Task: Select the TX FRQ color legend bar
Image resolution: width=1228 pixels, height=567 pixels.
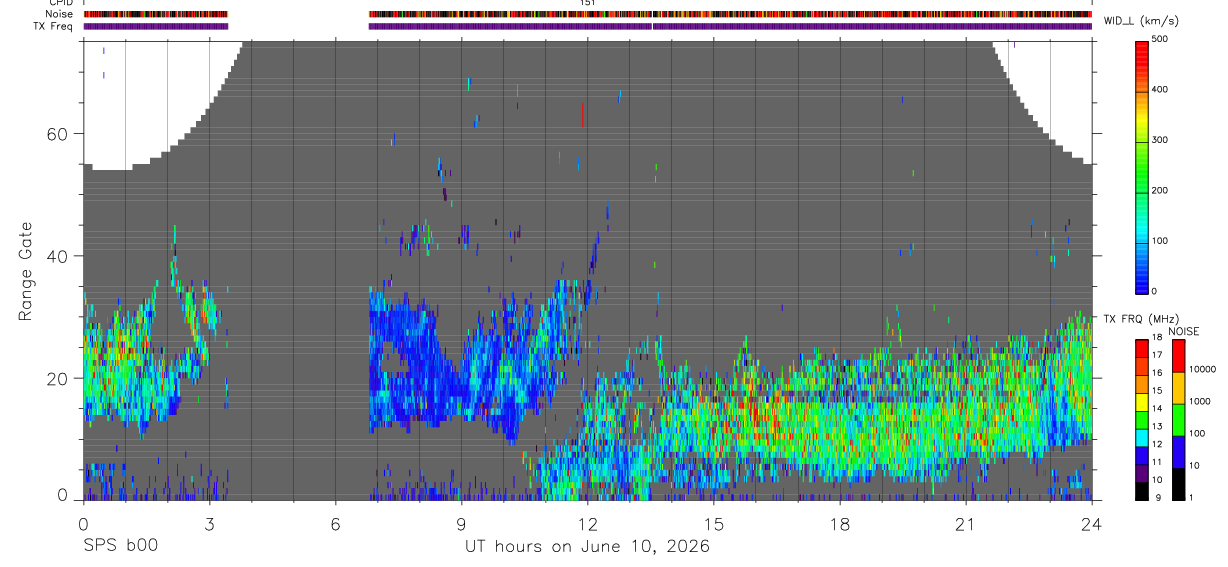Action: click(x=1141, y=420)
